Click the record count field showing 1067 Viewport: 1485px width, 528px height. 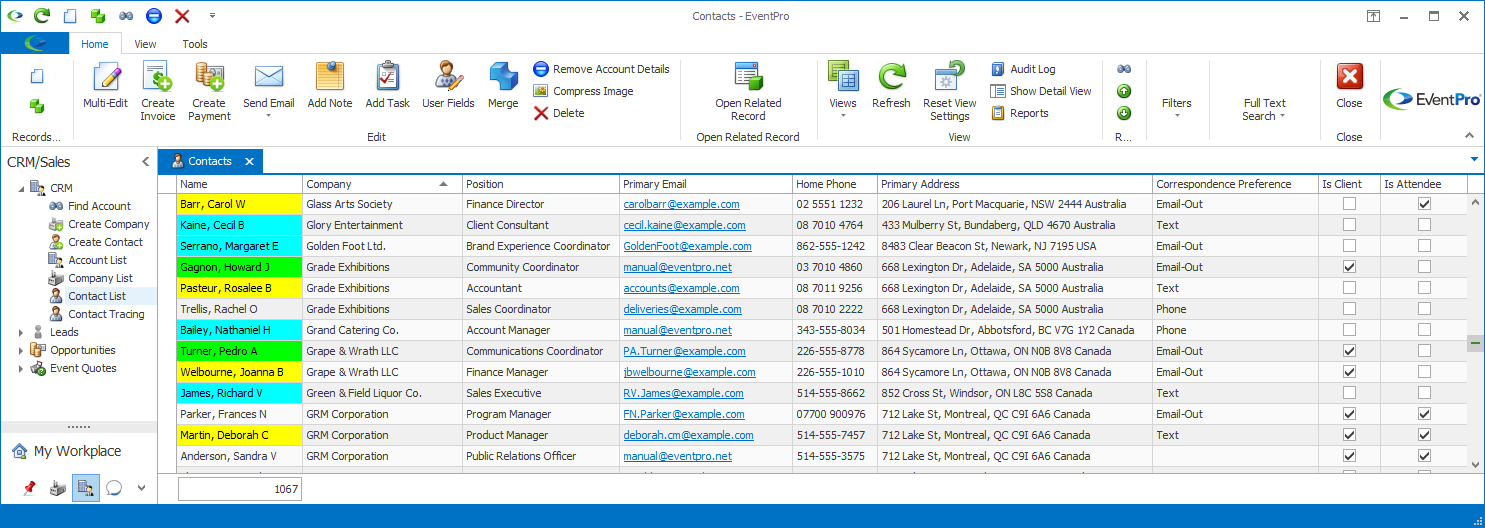click(240, 489)
